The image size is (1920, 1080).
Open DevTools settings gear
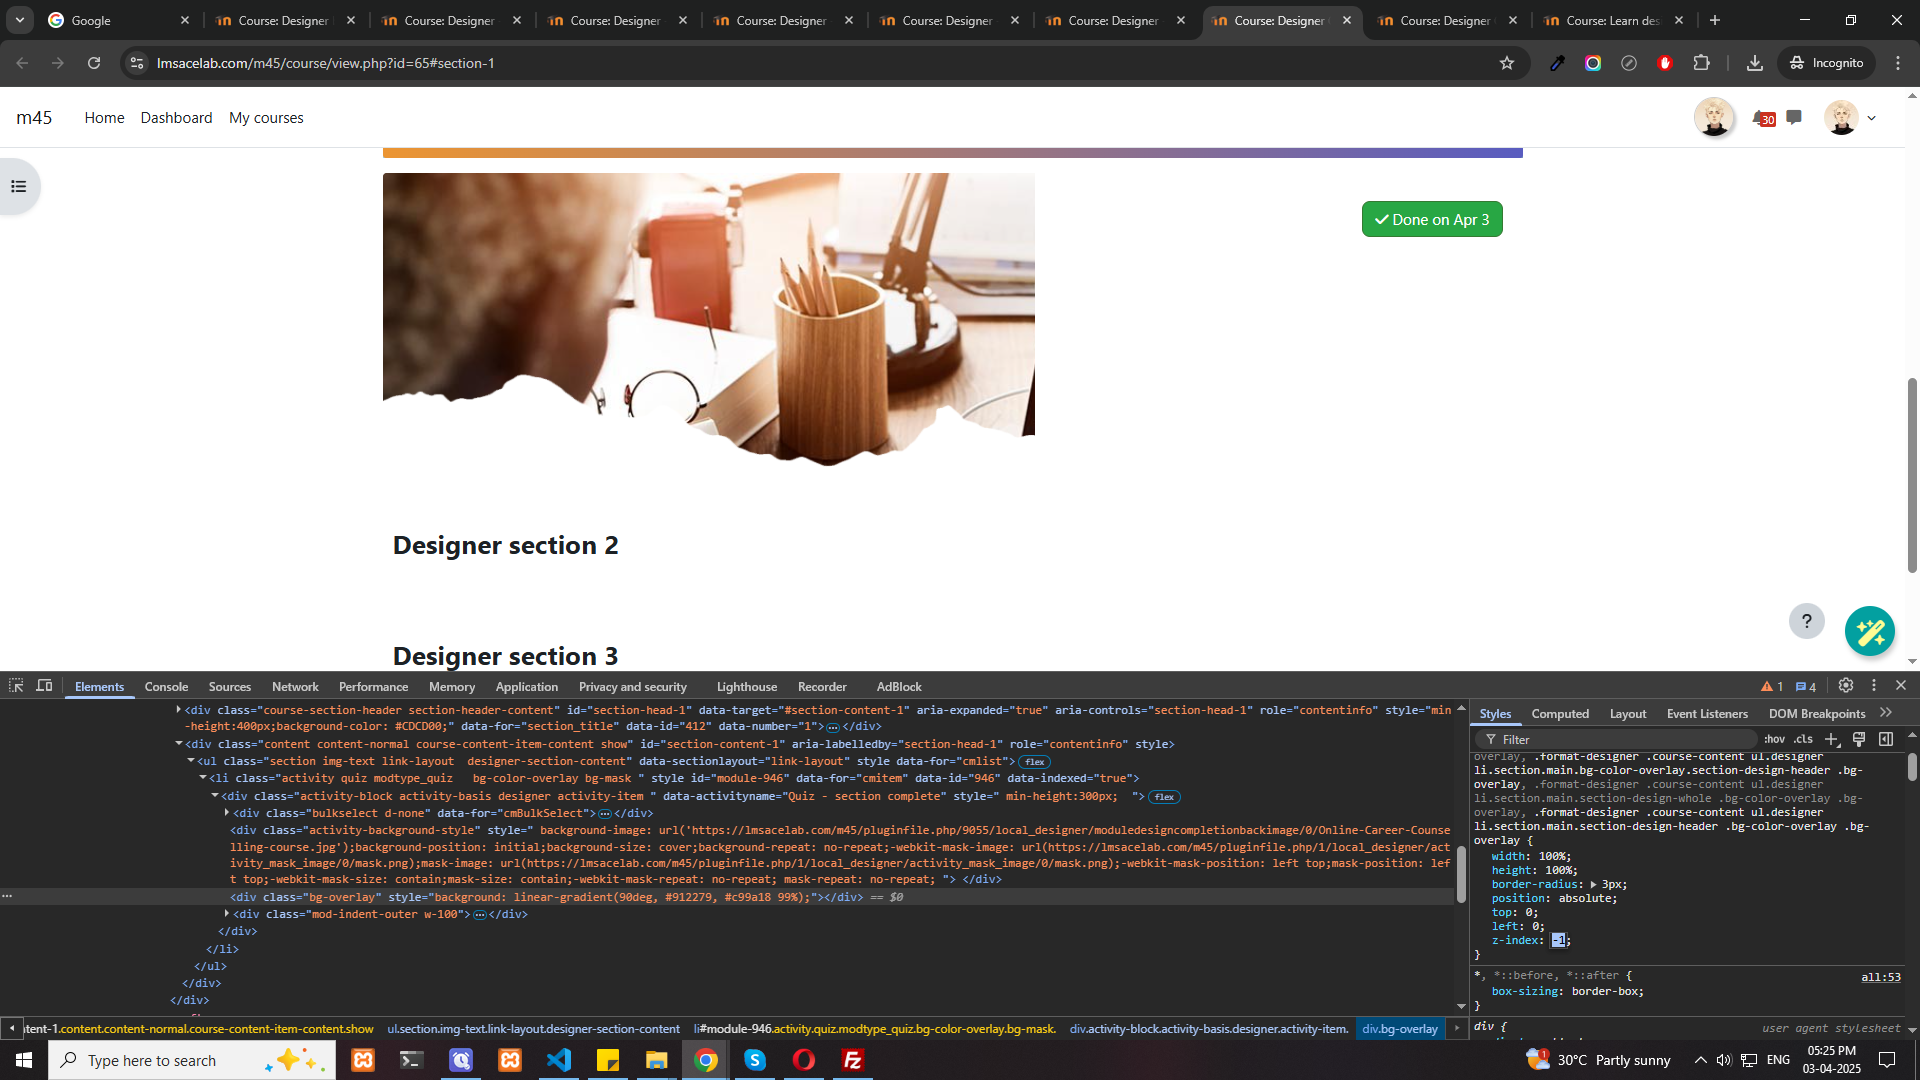click(1846, 686)
